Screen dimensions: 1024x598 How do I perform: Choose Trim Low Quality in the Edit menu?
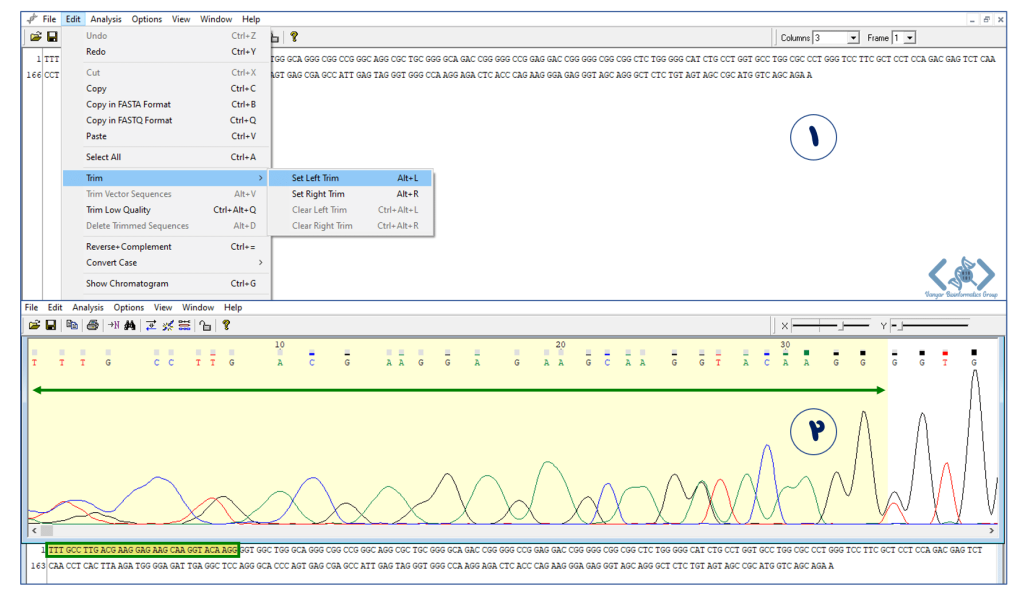point(166,210)
